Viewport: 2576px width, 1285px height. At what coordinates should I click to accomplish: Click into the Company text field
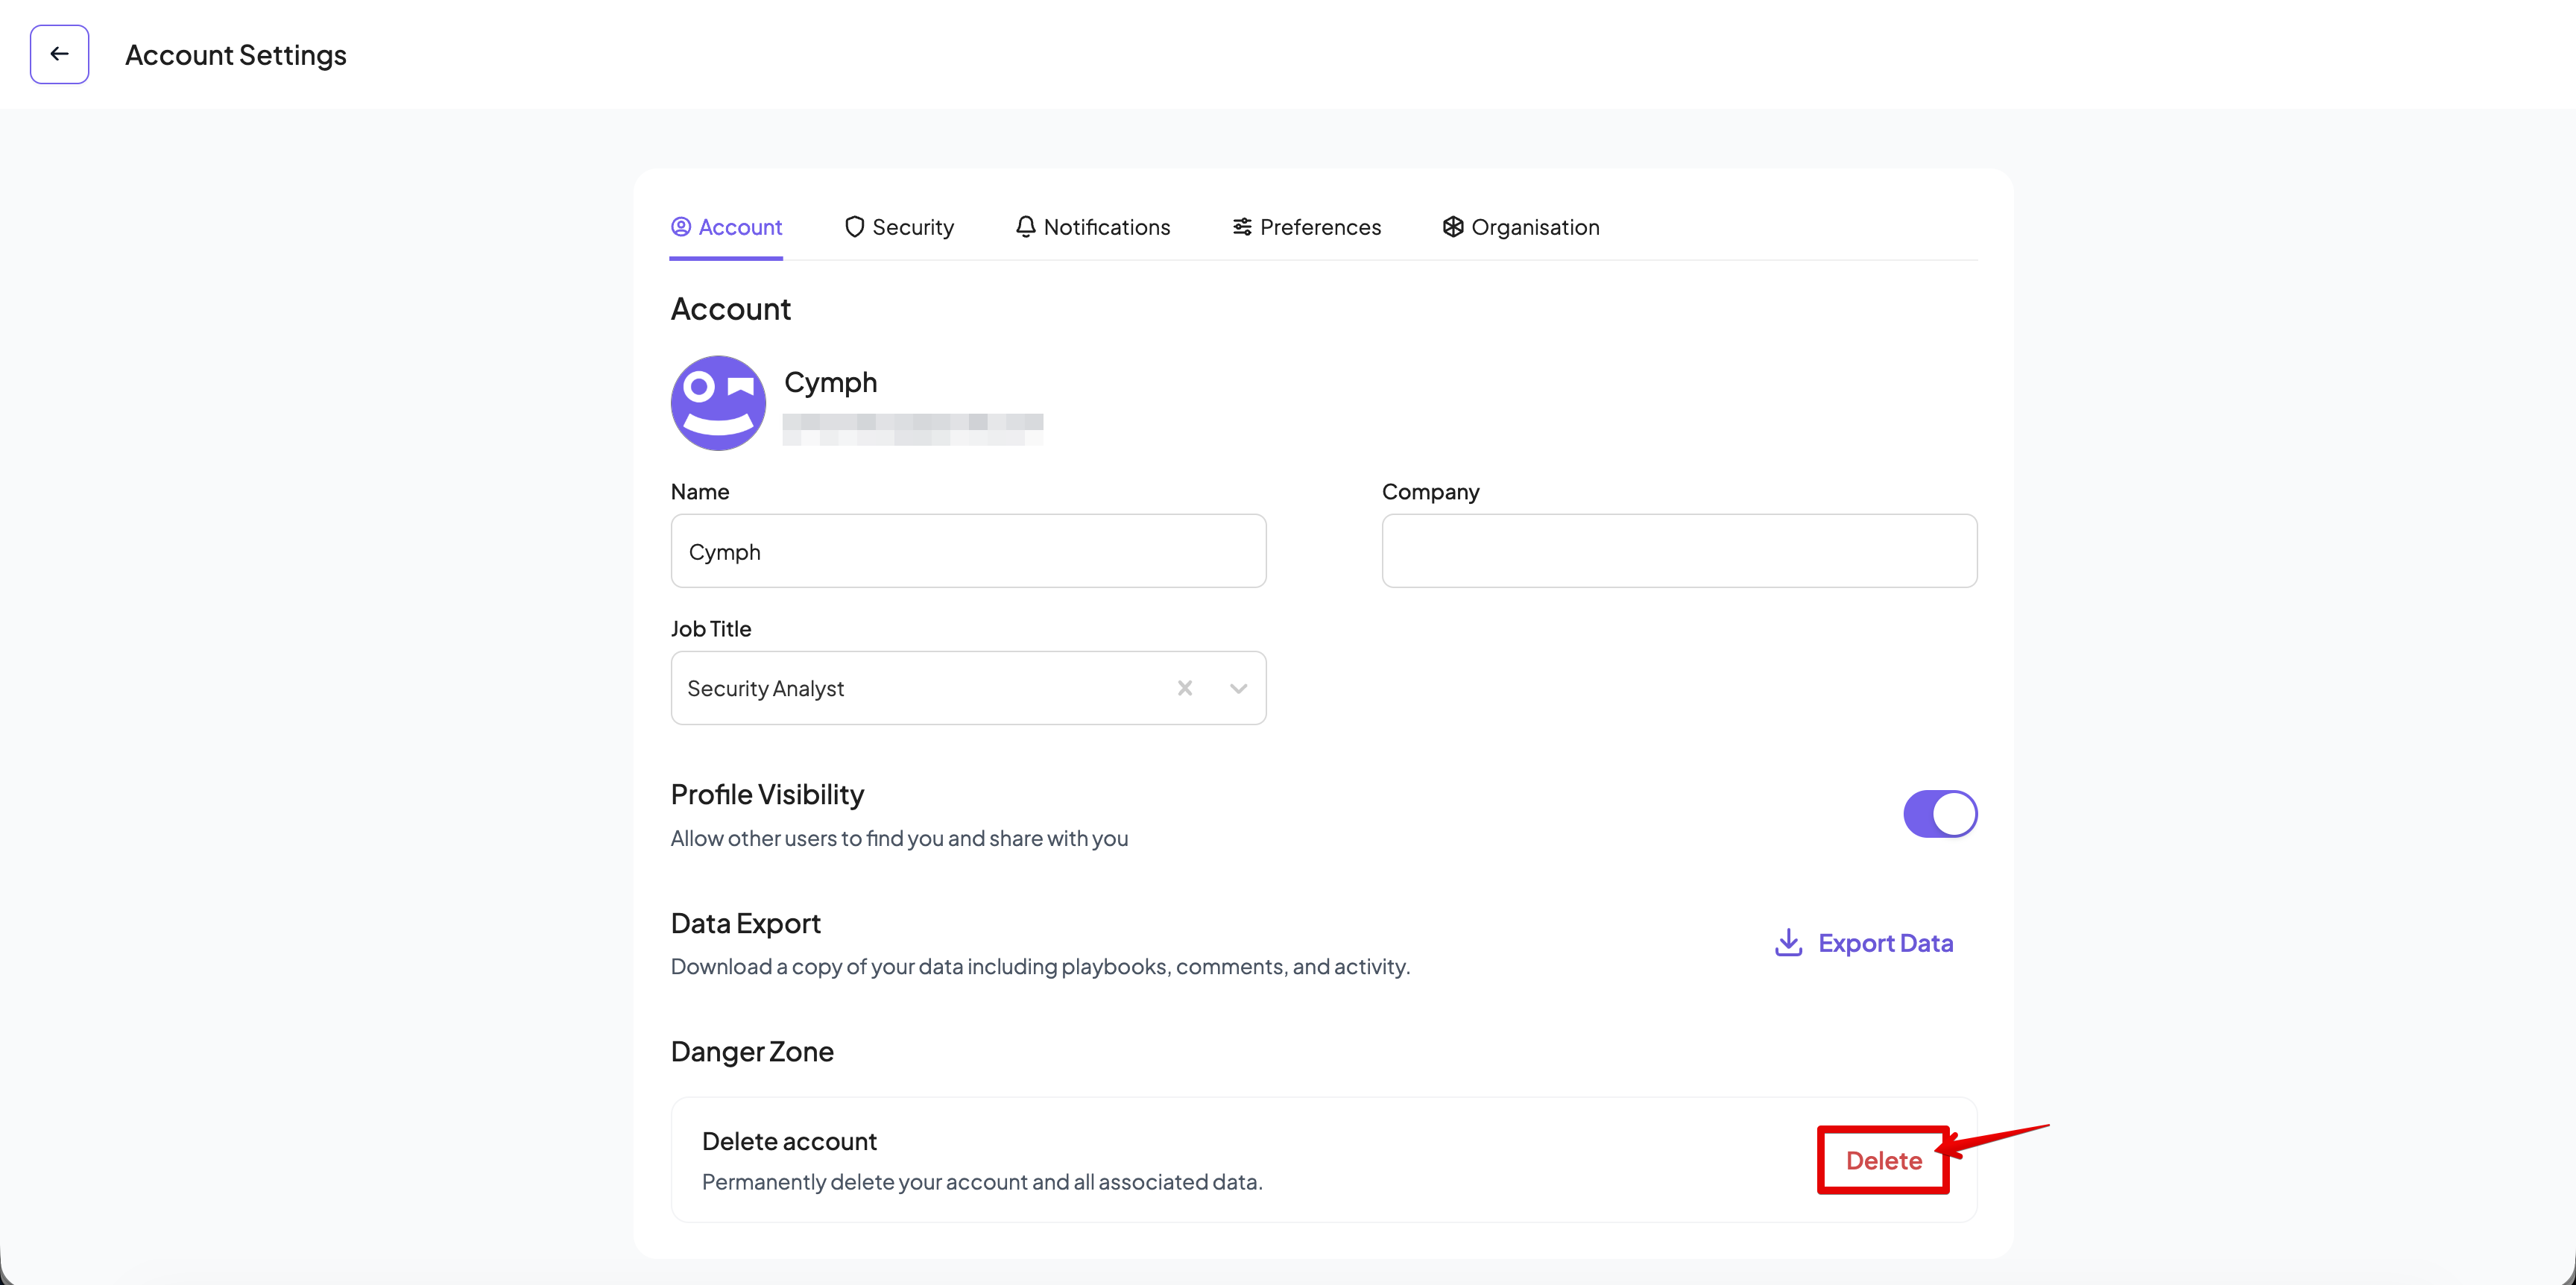(x=1678, y=551)
